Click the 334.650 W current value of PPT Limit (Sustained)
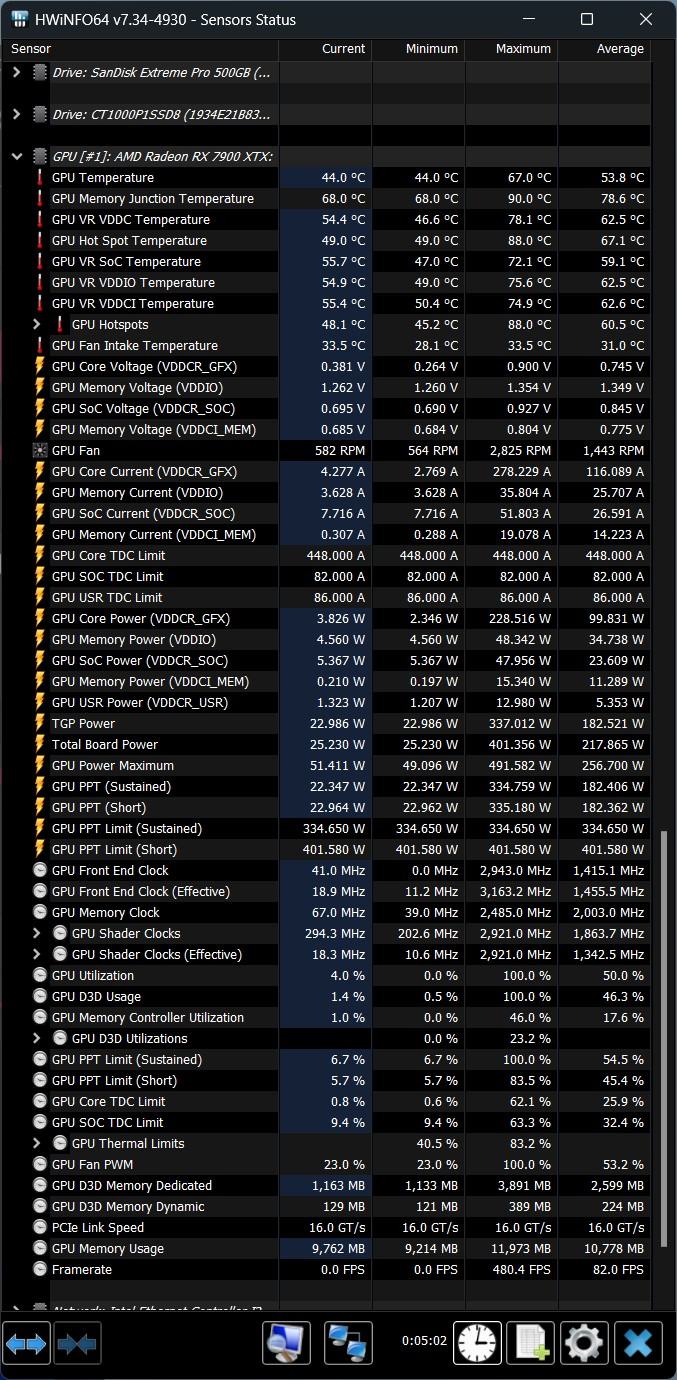This screenshot has height=1380, width=677. click(334, 829)
